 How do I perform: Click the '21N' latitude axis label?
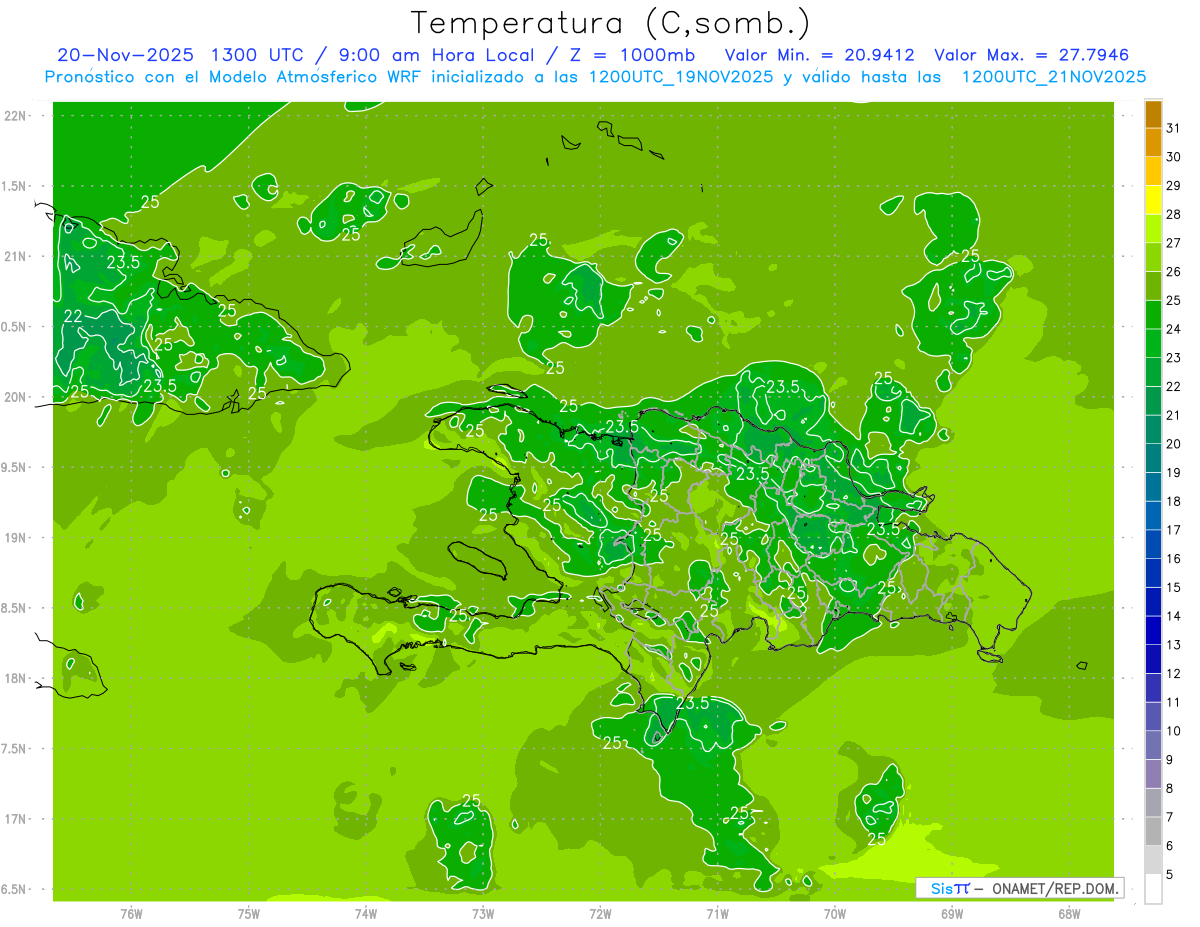[15, 256]
